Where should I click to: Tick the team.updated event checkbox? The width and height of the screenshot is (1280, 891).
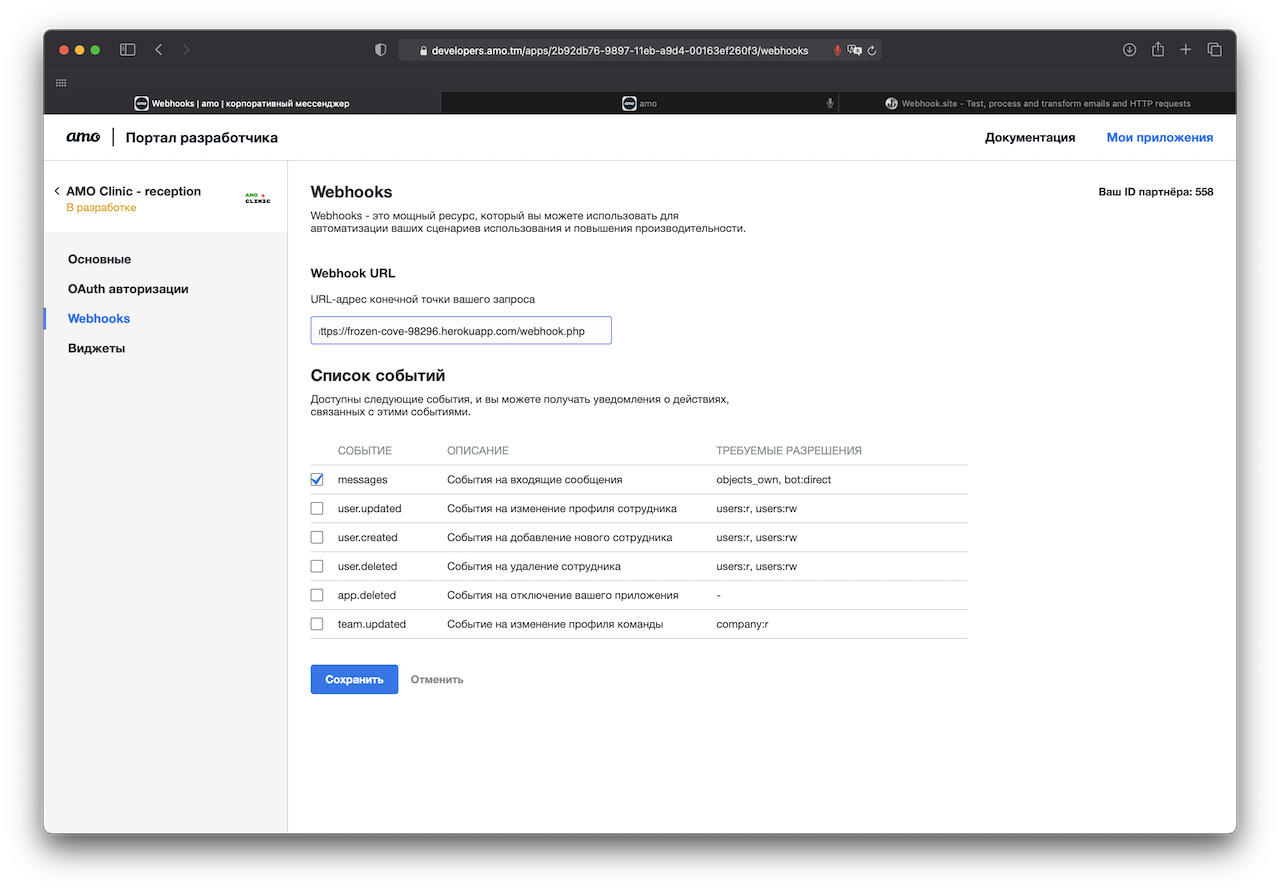[x=317, y=624]
